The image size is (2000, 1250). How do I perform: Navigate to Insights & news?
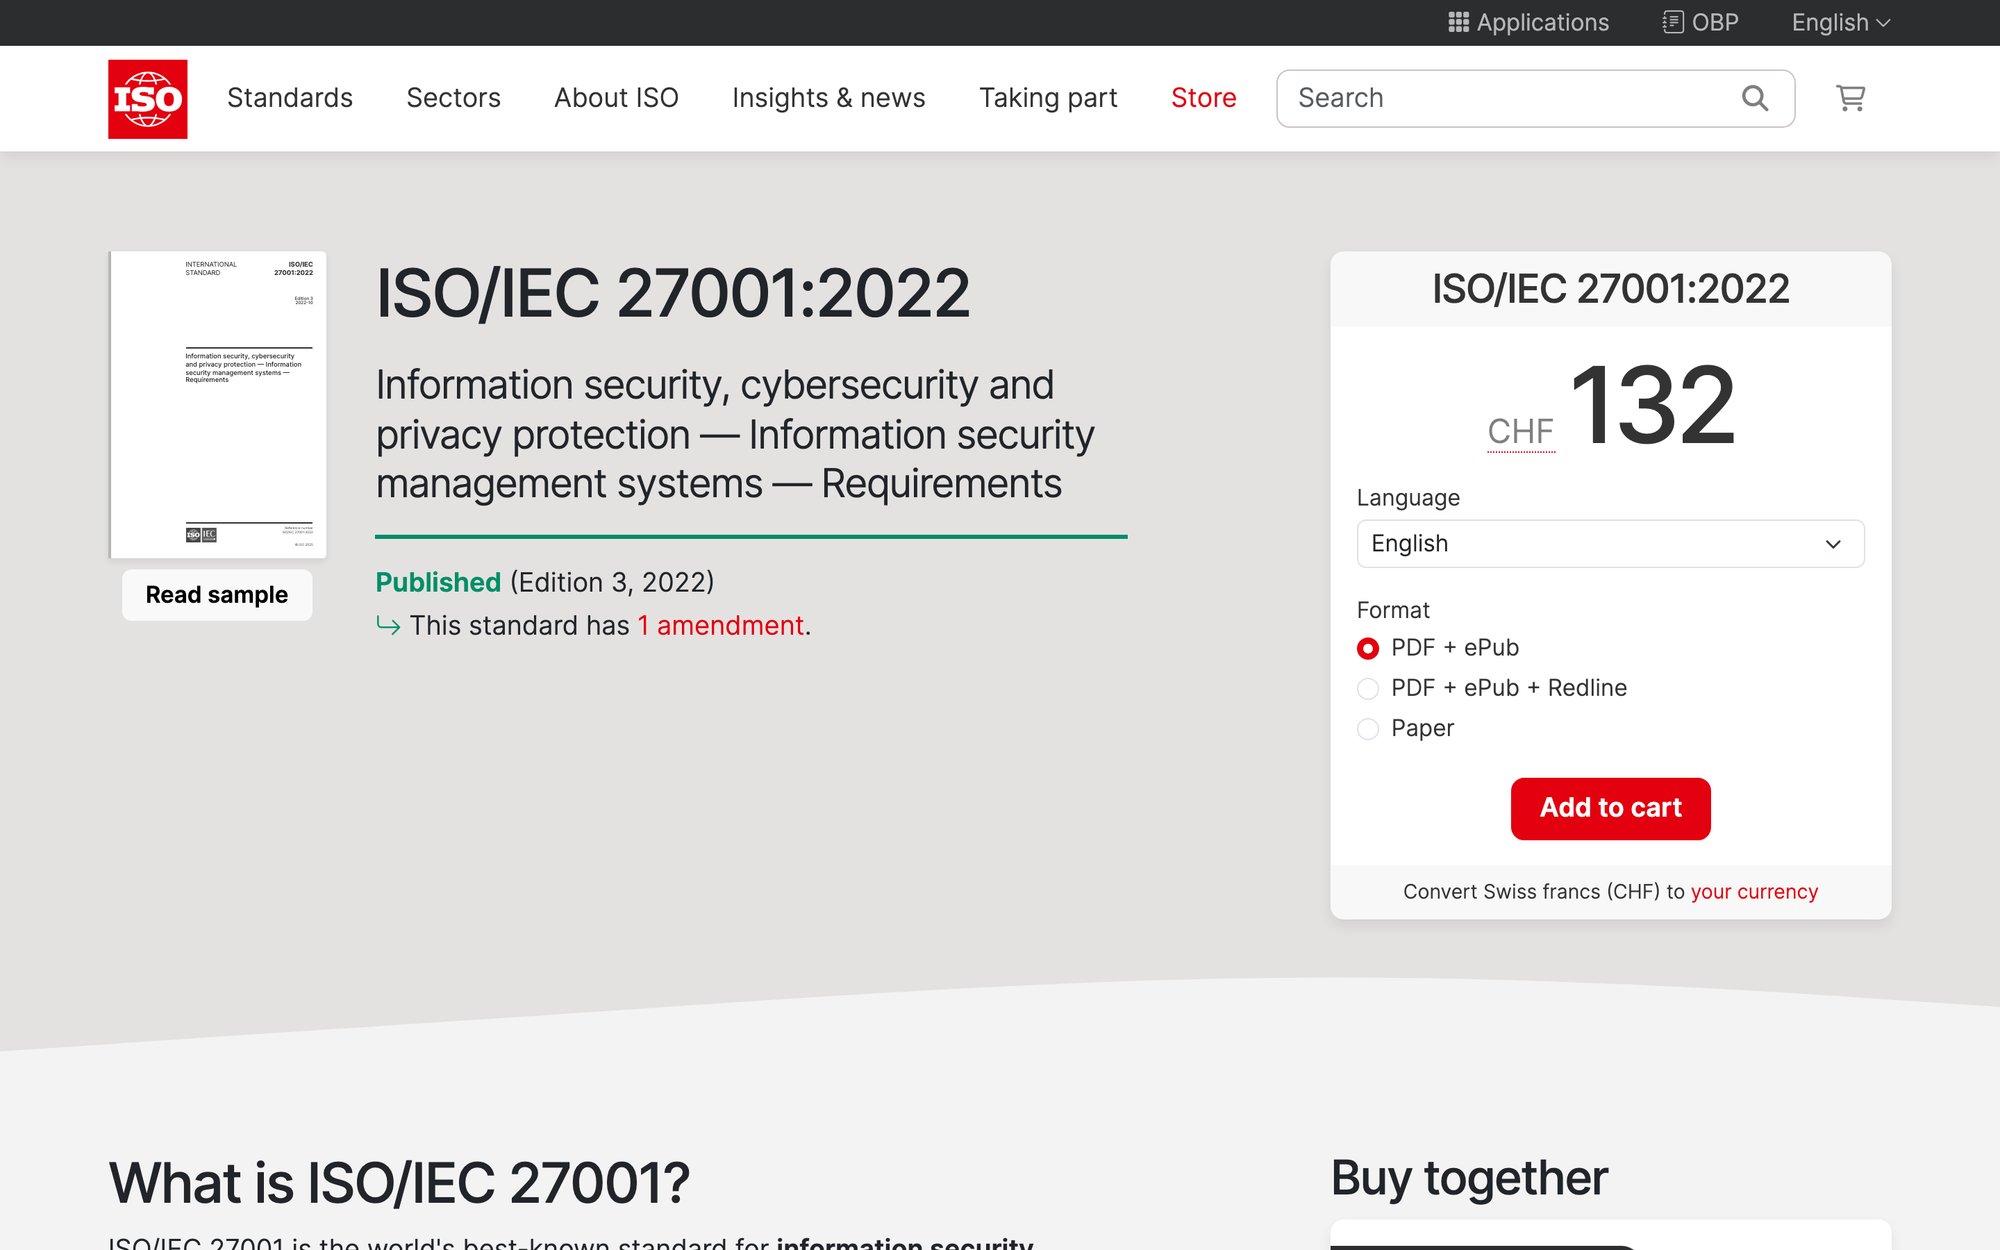tap(828, 97)
